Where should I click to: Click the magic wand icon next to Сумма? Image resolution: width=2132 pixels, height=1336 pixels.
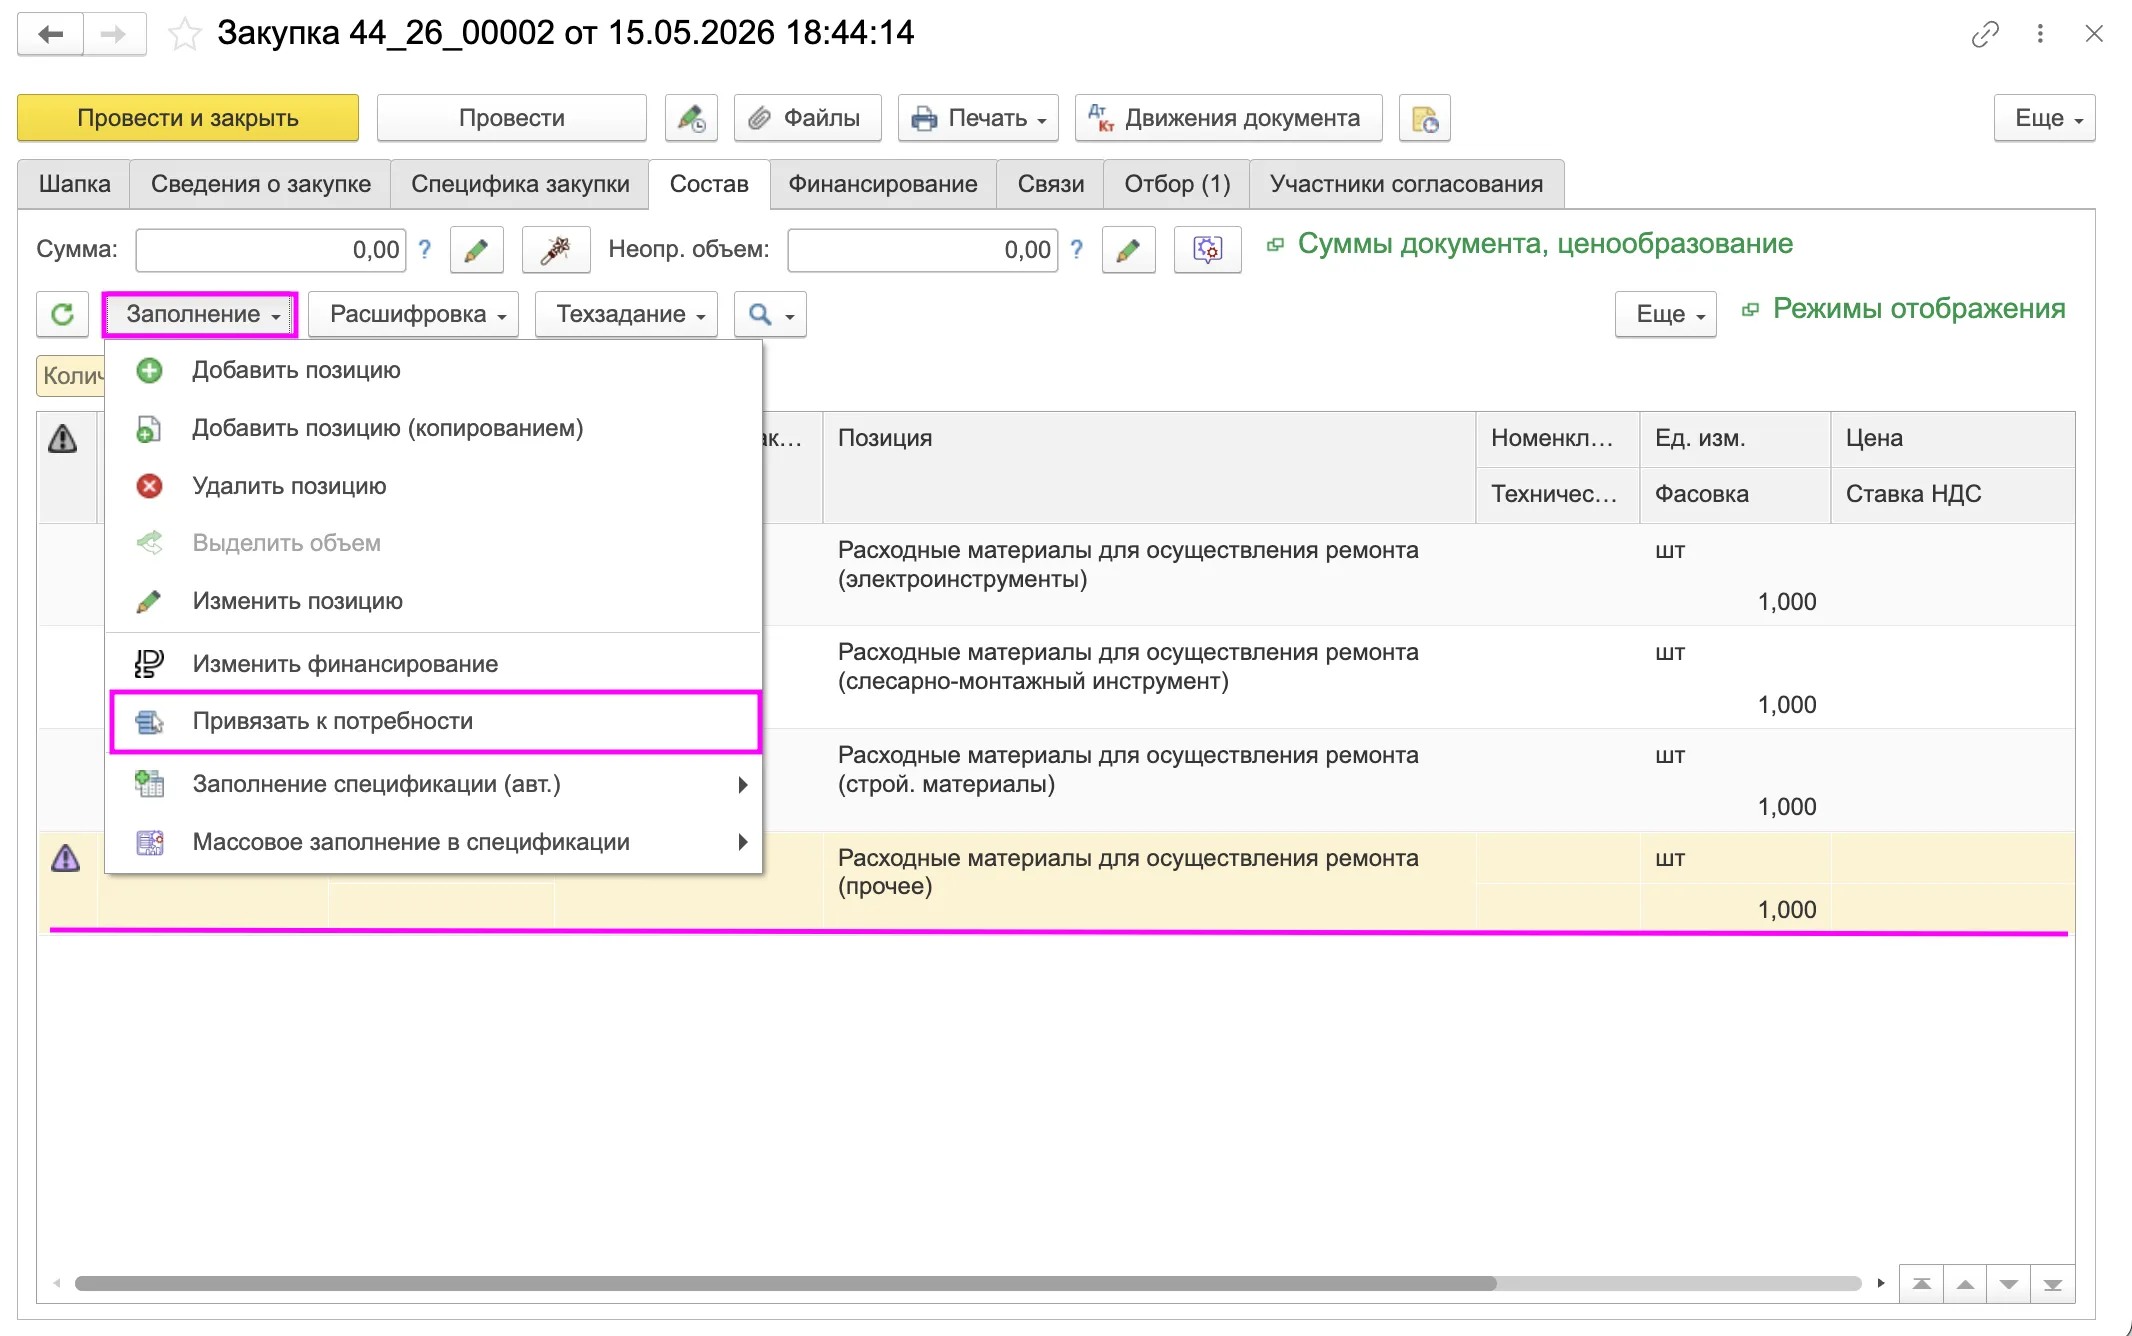click(x=556, y=250)
